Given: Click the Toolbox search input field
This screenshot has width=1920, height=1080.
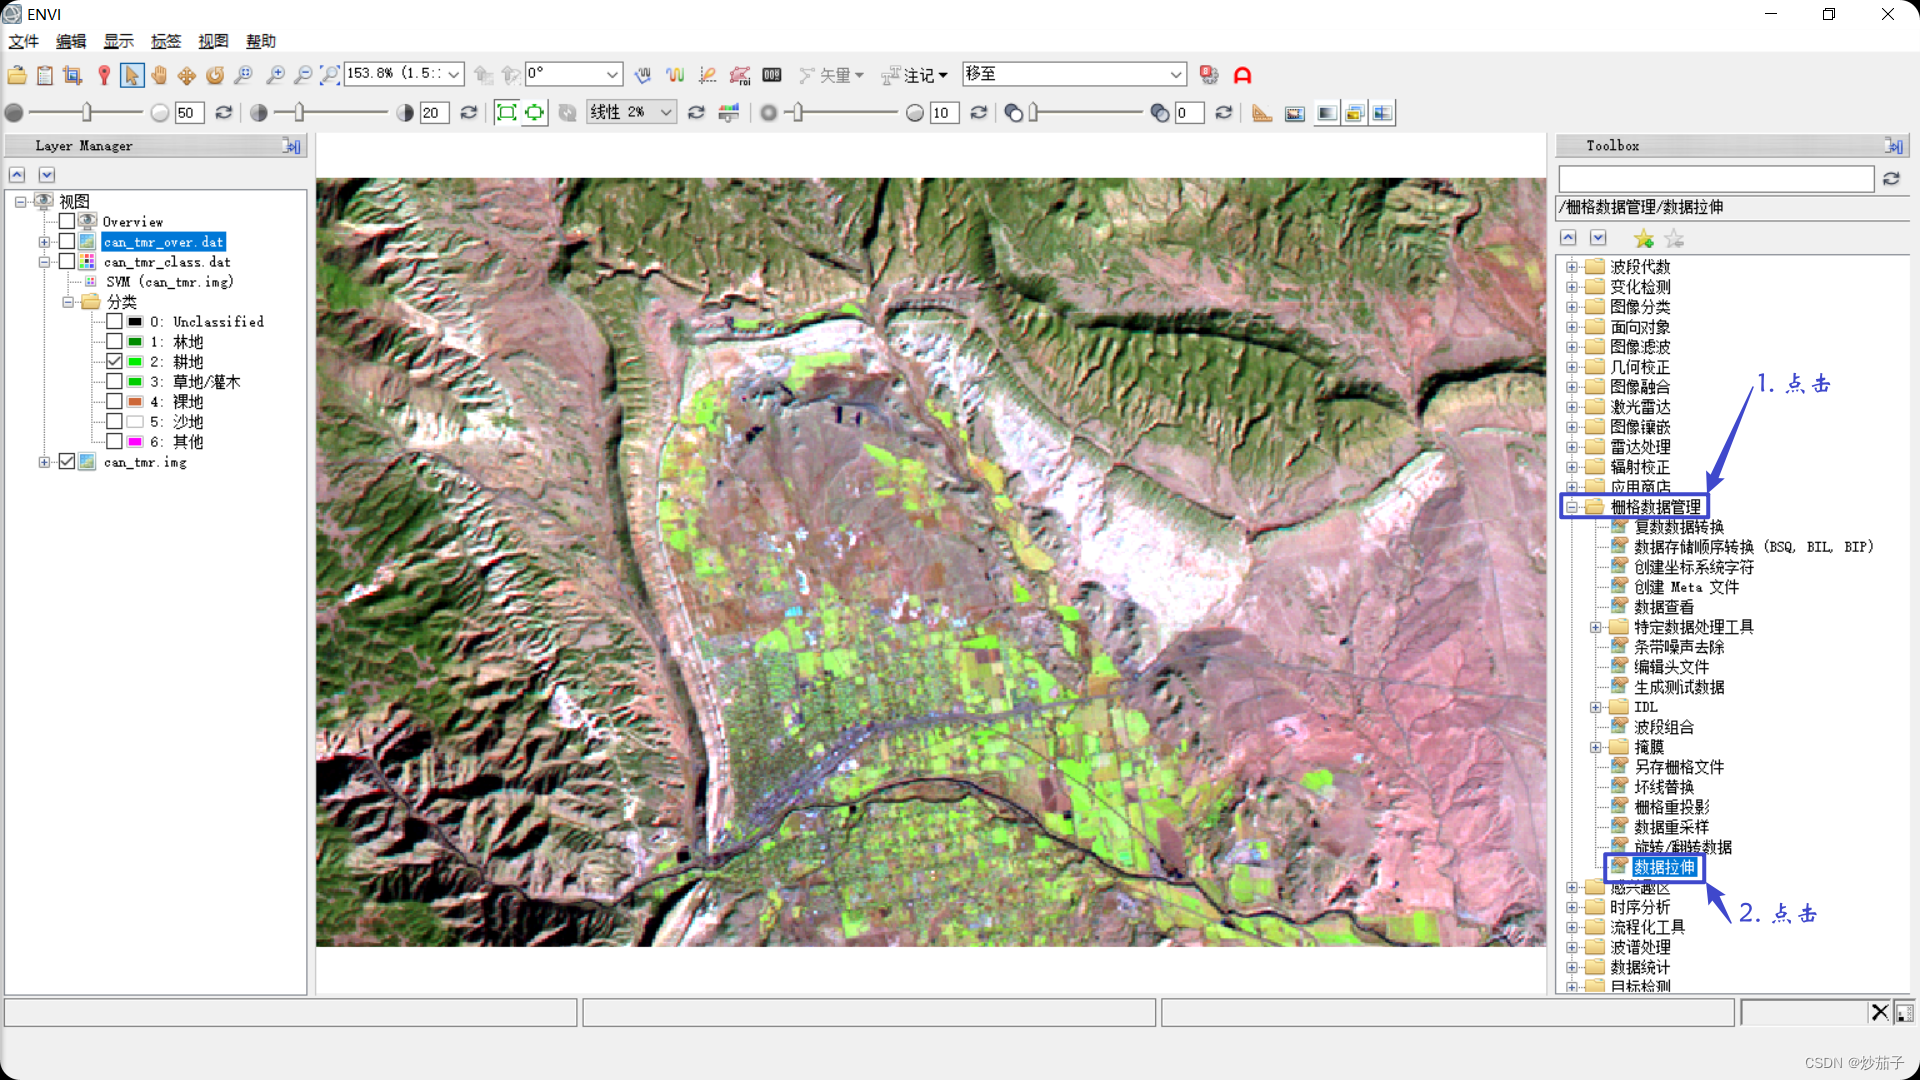Looking at the screenshot, I should (x=1715, y=179).
